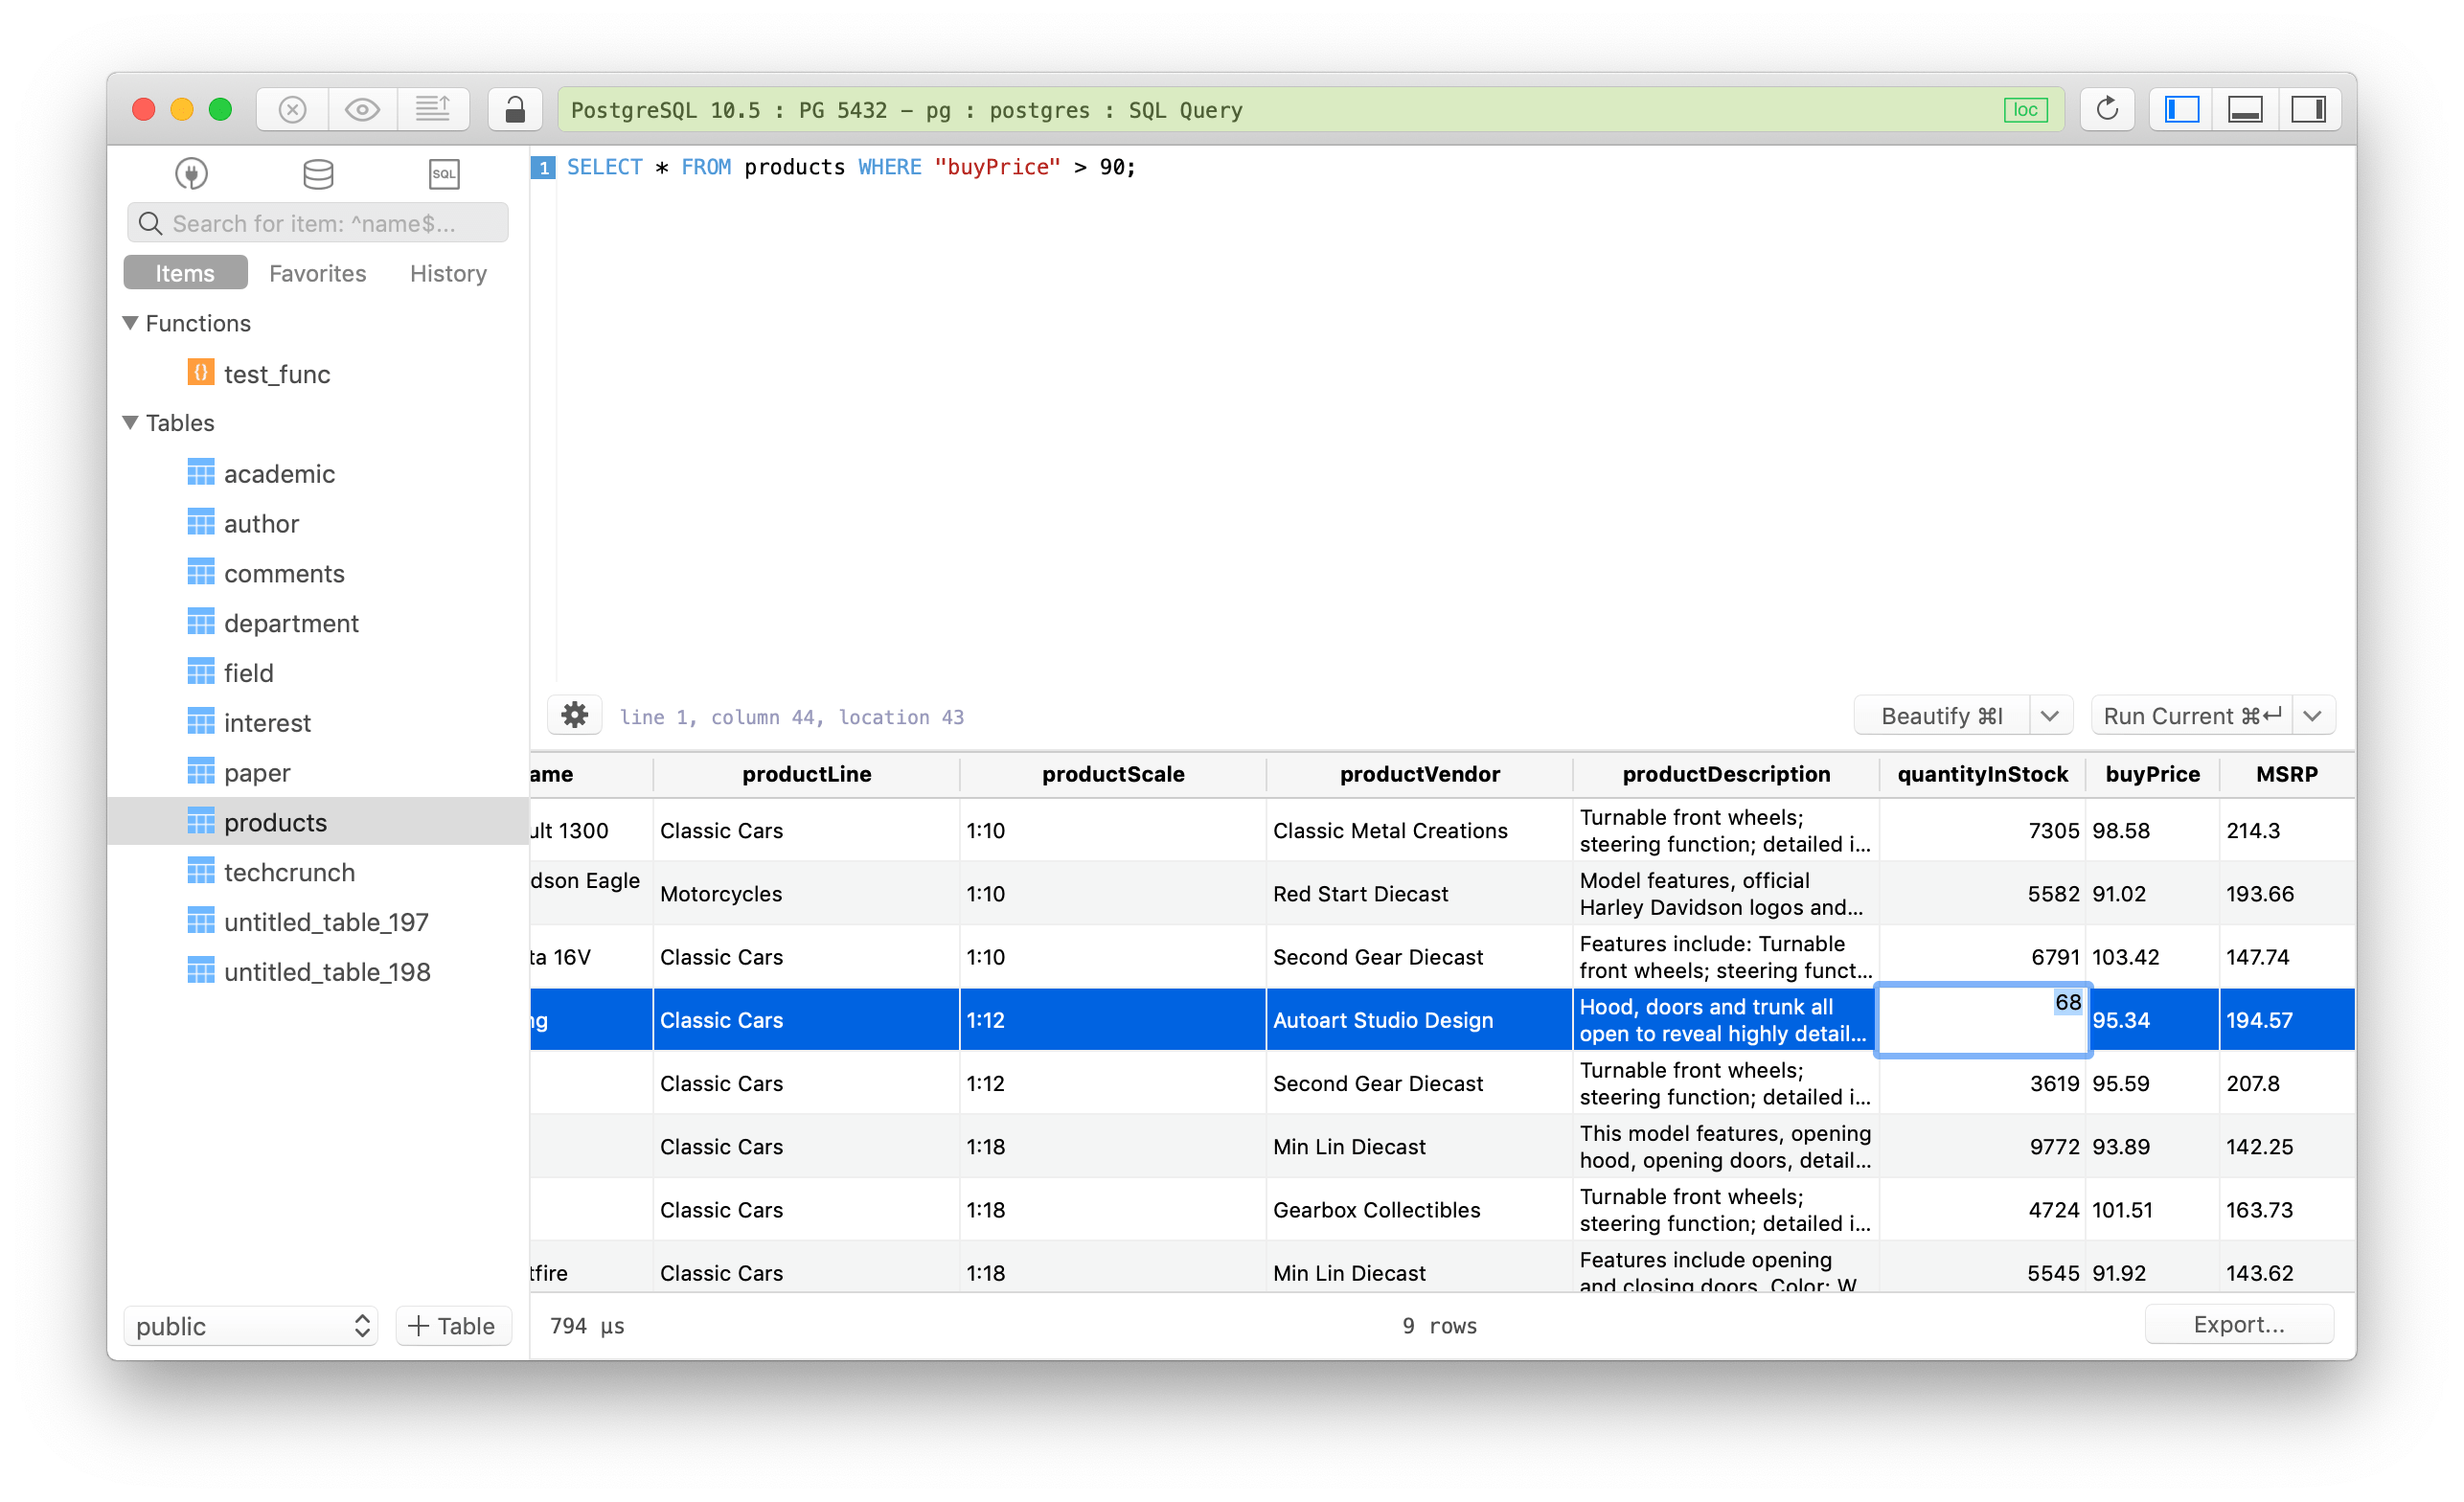2464x1502 pixels.
Task: Toggle the right panel visibility
Action: (2310, 109)
